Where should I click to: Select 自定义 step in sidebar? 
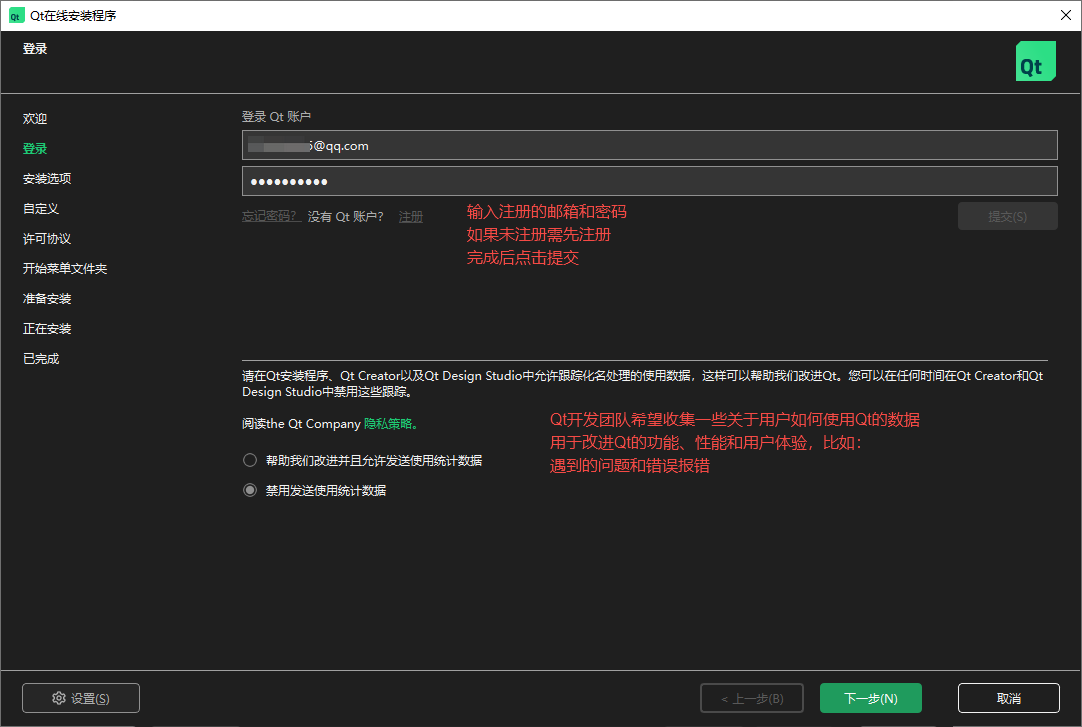pyautogui.click(x=41, y=208)
